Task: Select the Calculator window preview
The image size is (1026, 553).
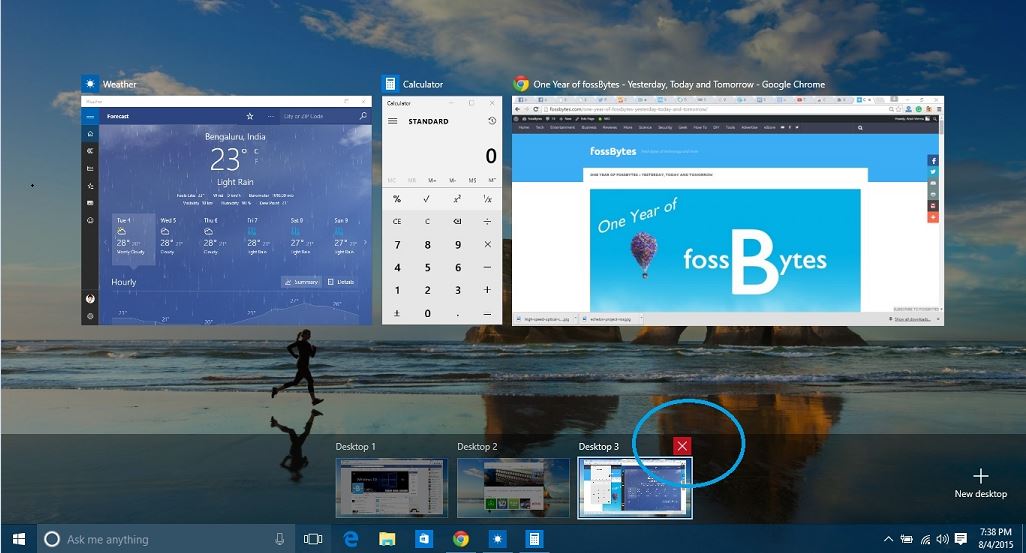Action: [441, 210]
